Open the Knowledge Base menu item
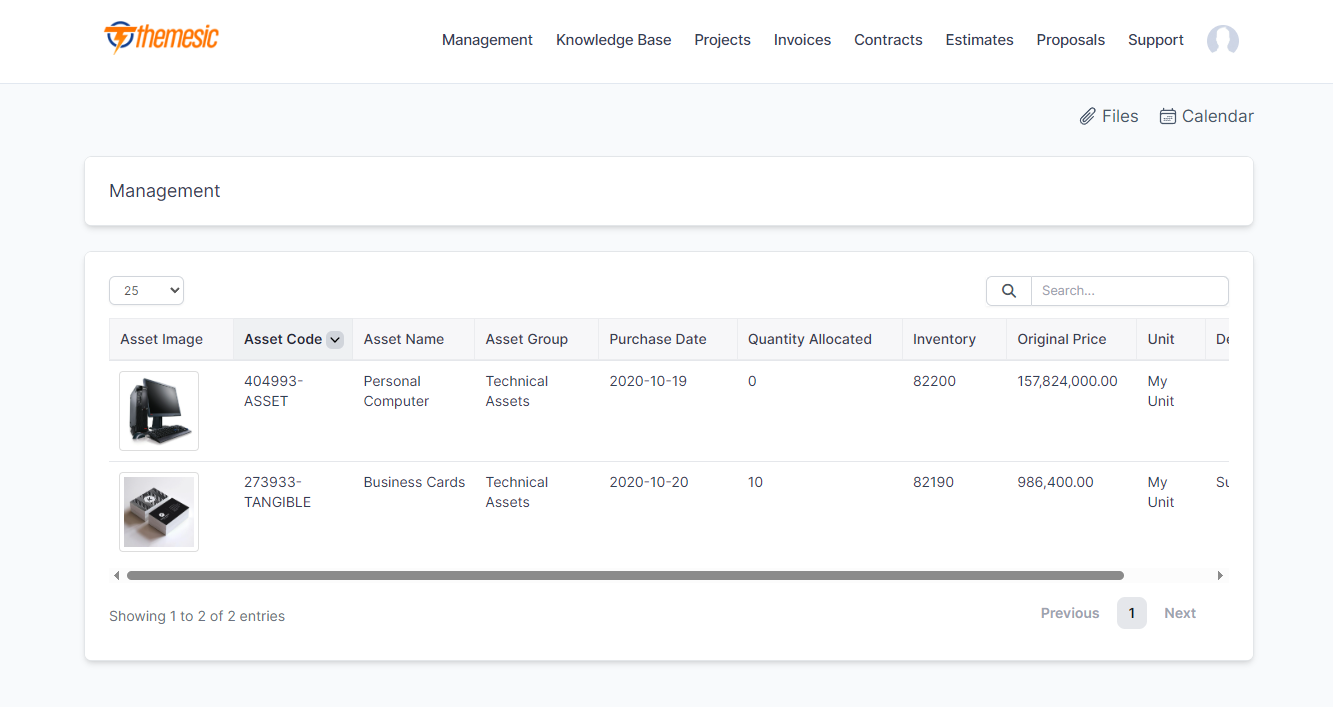This screenshot has width=1333, height=707. [613, 40]
